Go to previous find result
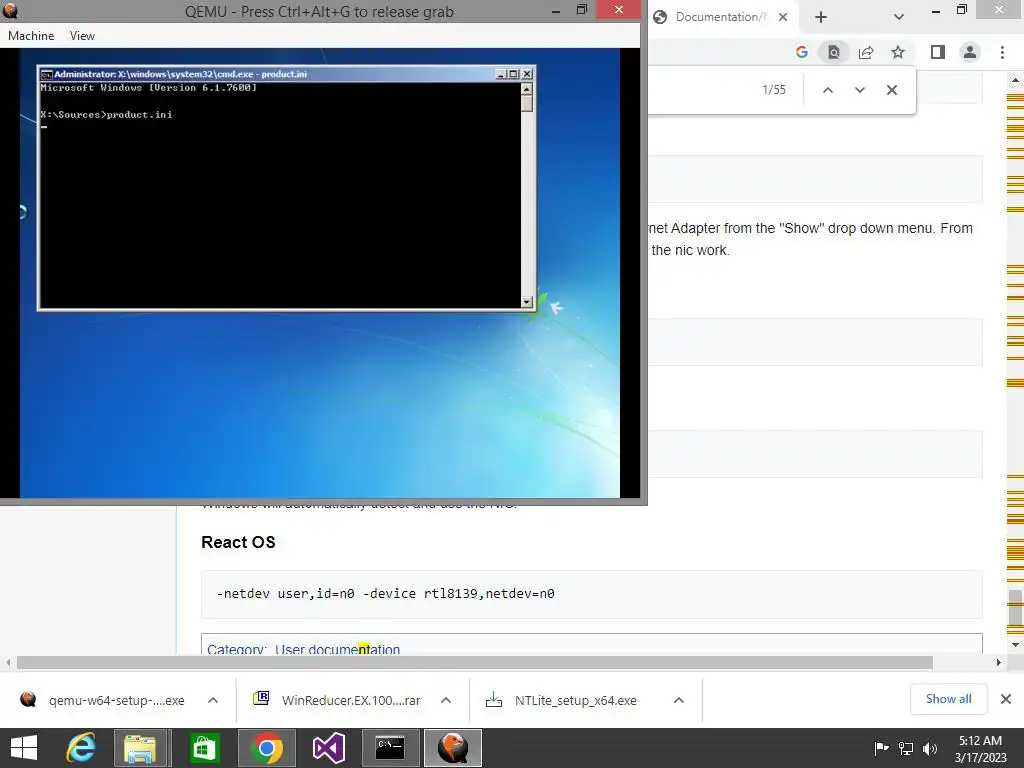Screen dimensions: 1024x768 pos(827,90)
